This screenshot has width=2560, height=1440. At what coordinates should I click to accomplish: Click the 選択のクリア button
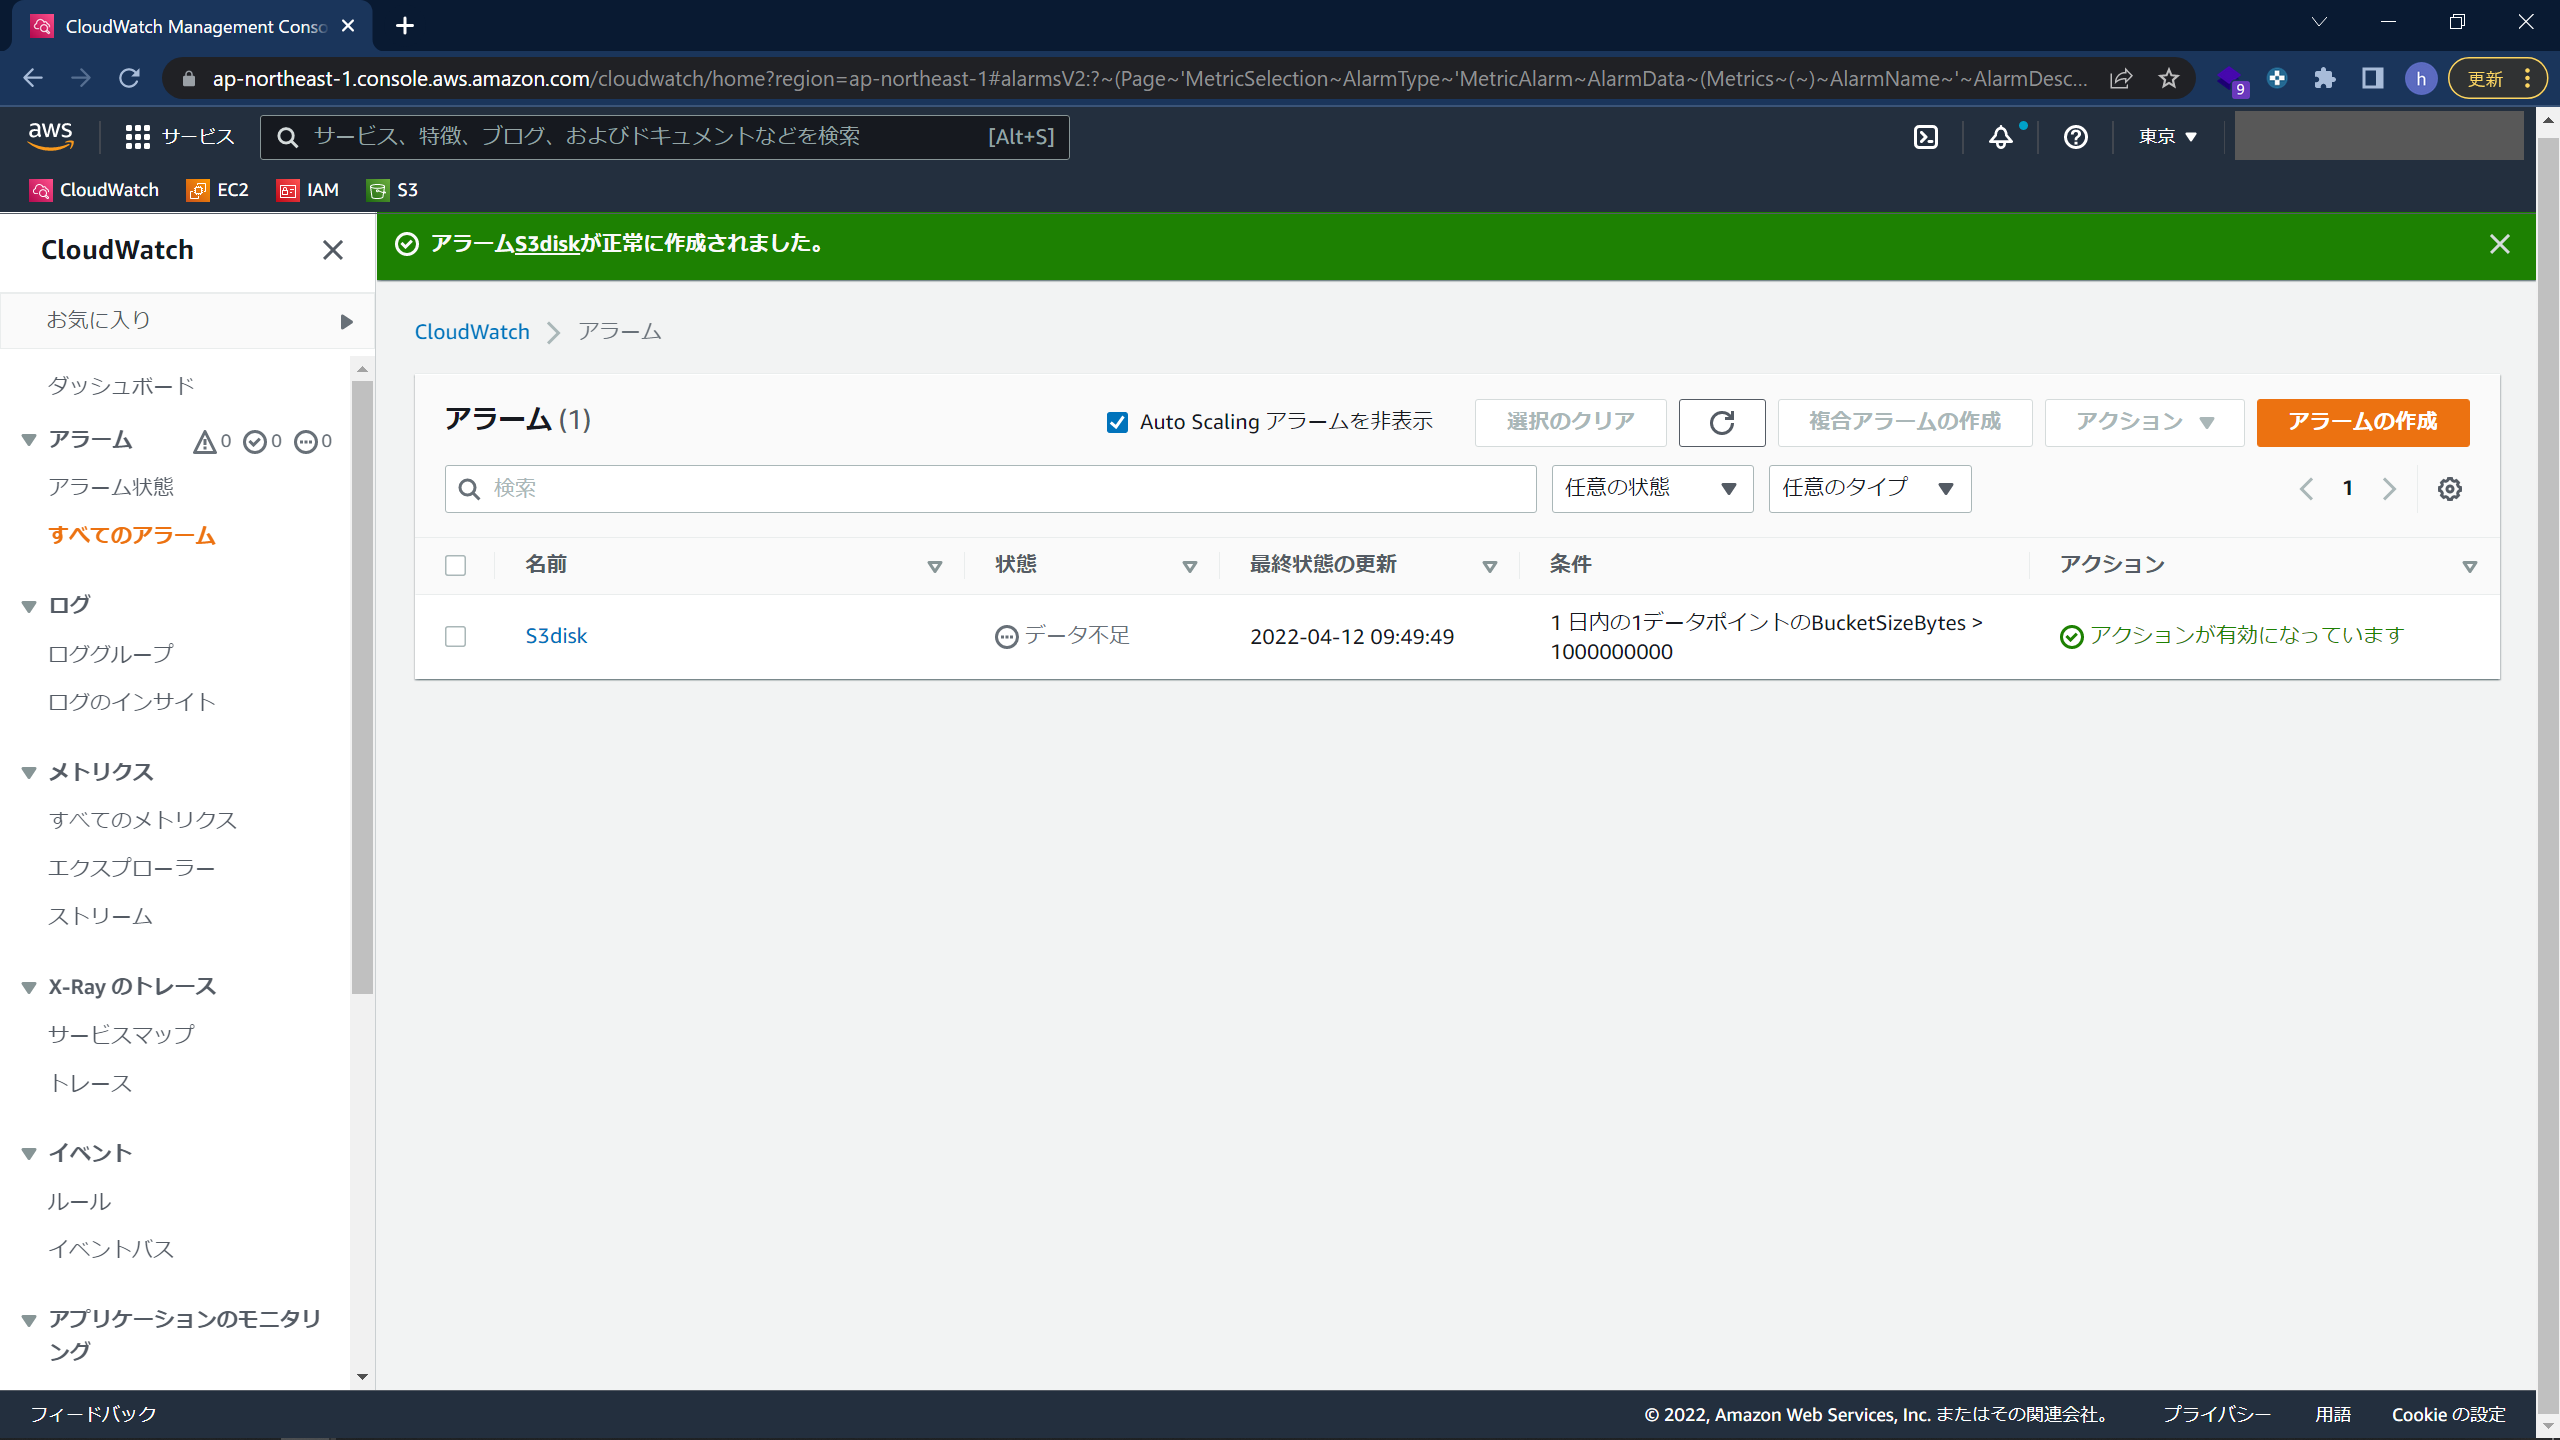pyautogui.click(x=1570, y=422)
